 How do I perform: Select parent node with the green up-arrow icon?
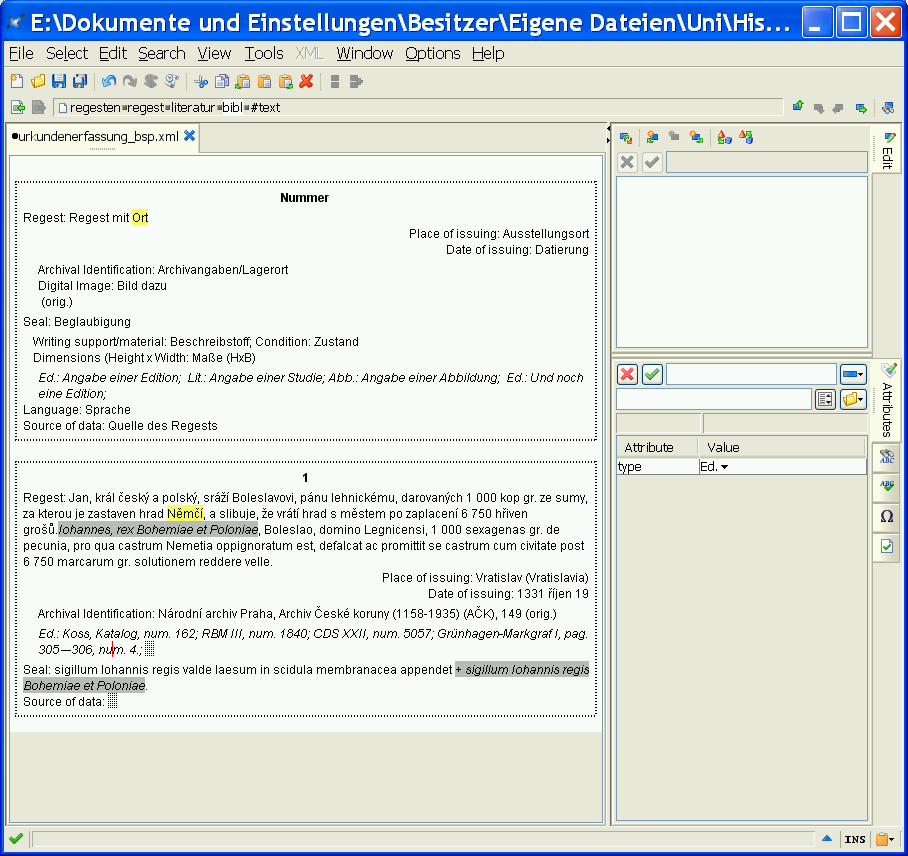tap(798, 106)
